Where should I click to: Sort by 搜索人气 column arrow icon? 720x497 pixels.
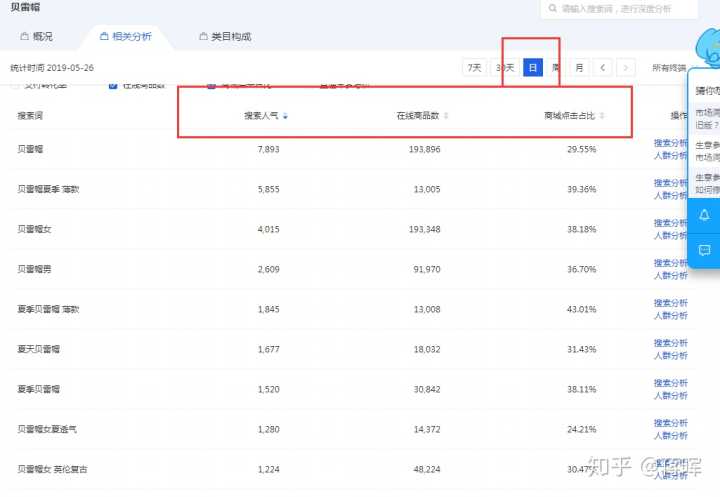pos(286,116)
